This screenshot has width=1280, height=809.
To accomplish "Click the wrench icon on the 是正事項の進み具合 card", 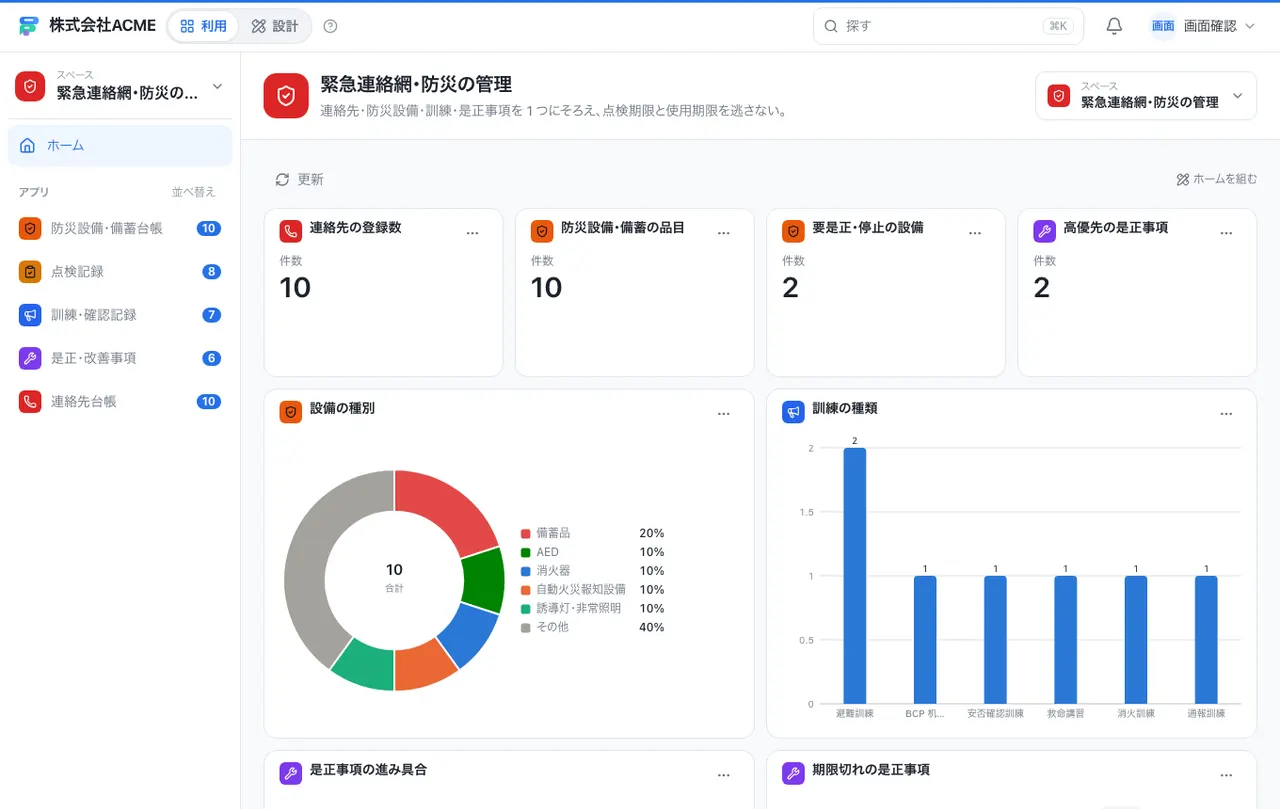I will coord(290,773).
